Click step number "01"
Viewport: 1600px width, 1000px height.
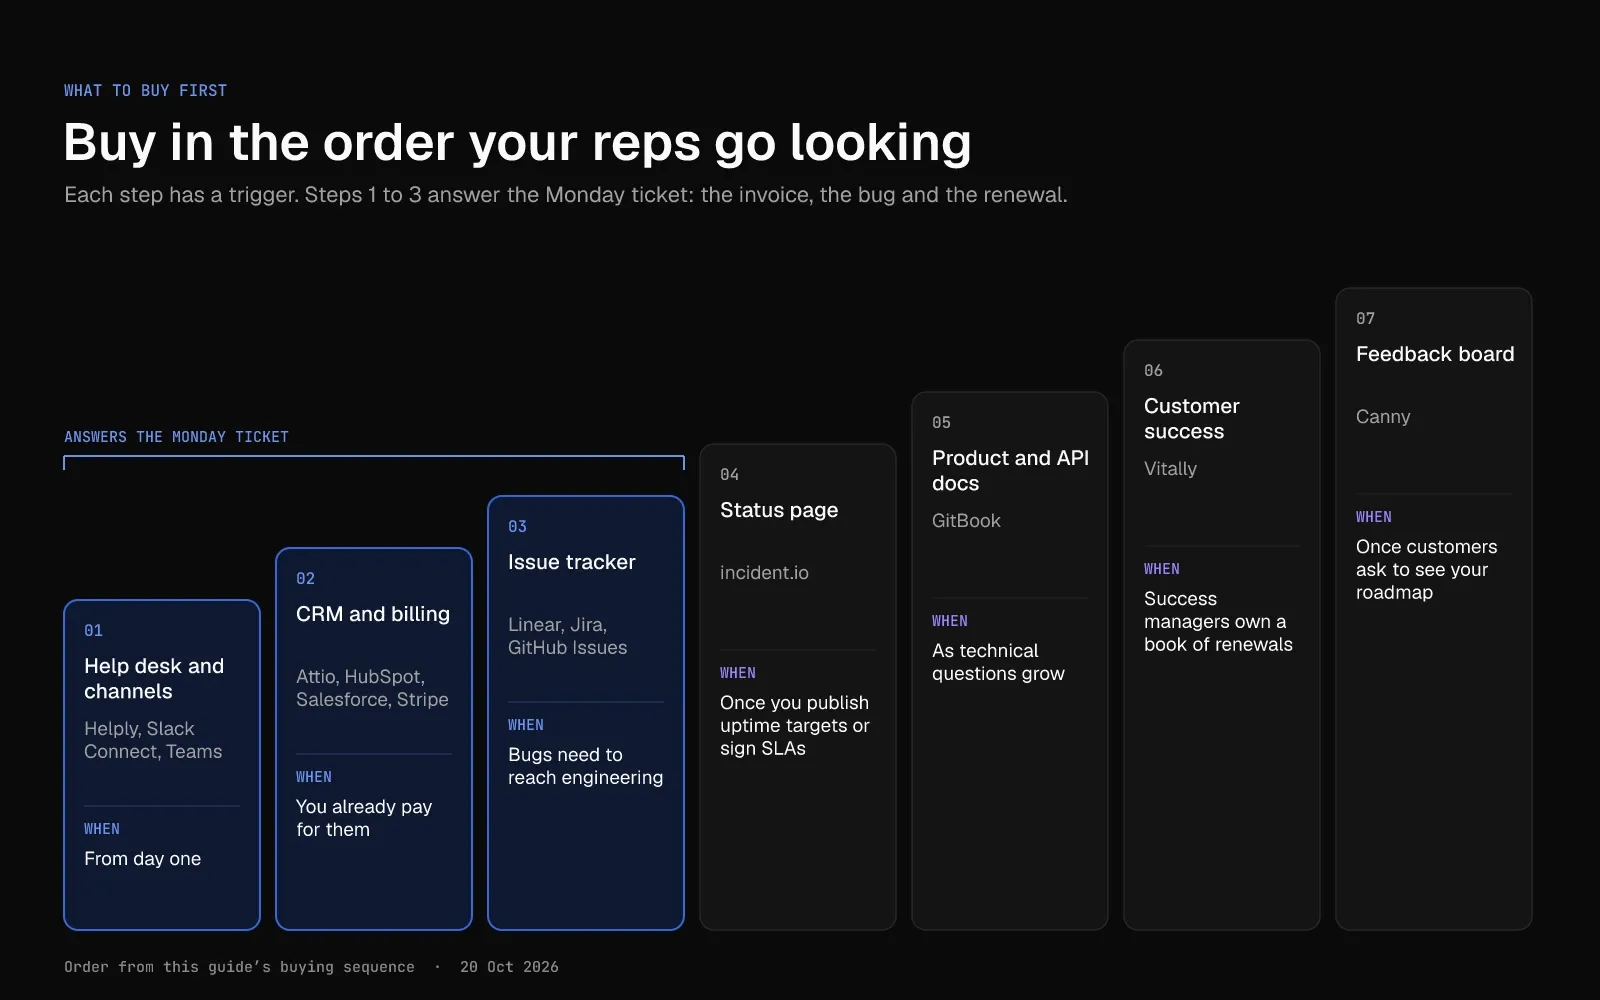pyautogui.click(x=93, y=631)
